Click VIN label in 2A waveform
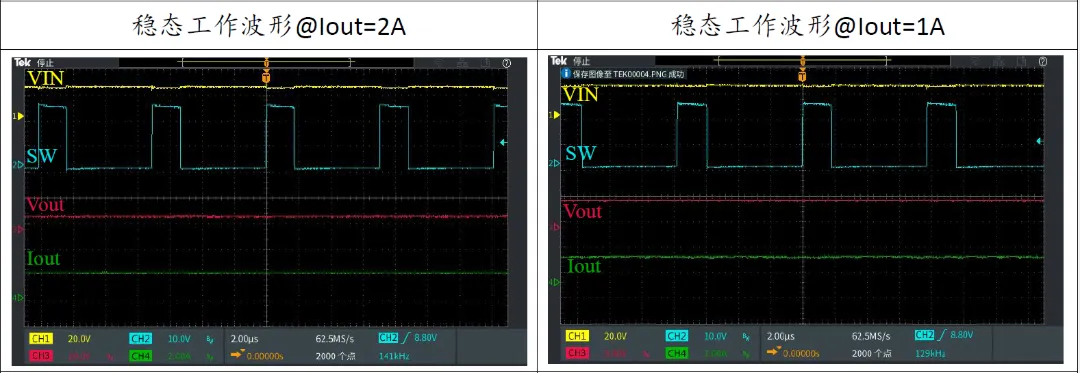The width and height of the screenshot is (1080, 373). 45,78
